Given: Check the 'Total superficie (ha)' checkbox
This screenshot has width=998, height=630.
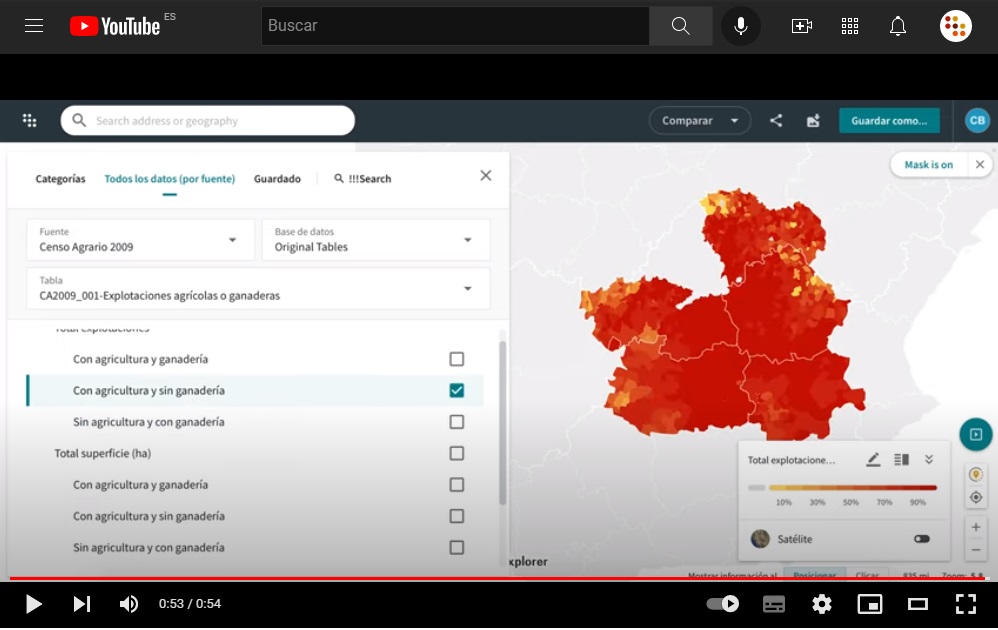Looking at the screenshot, I should pos(457,454).
